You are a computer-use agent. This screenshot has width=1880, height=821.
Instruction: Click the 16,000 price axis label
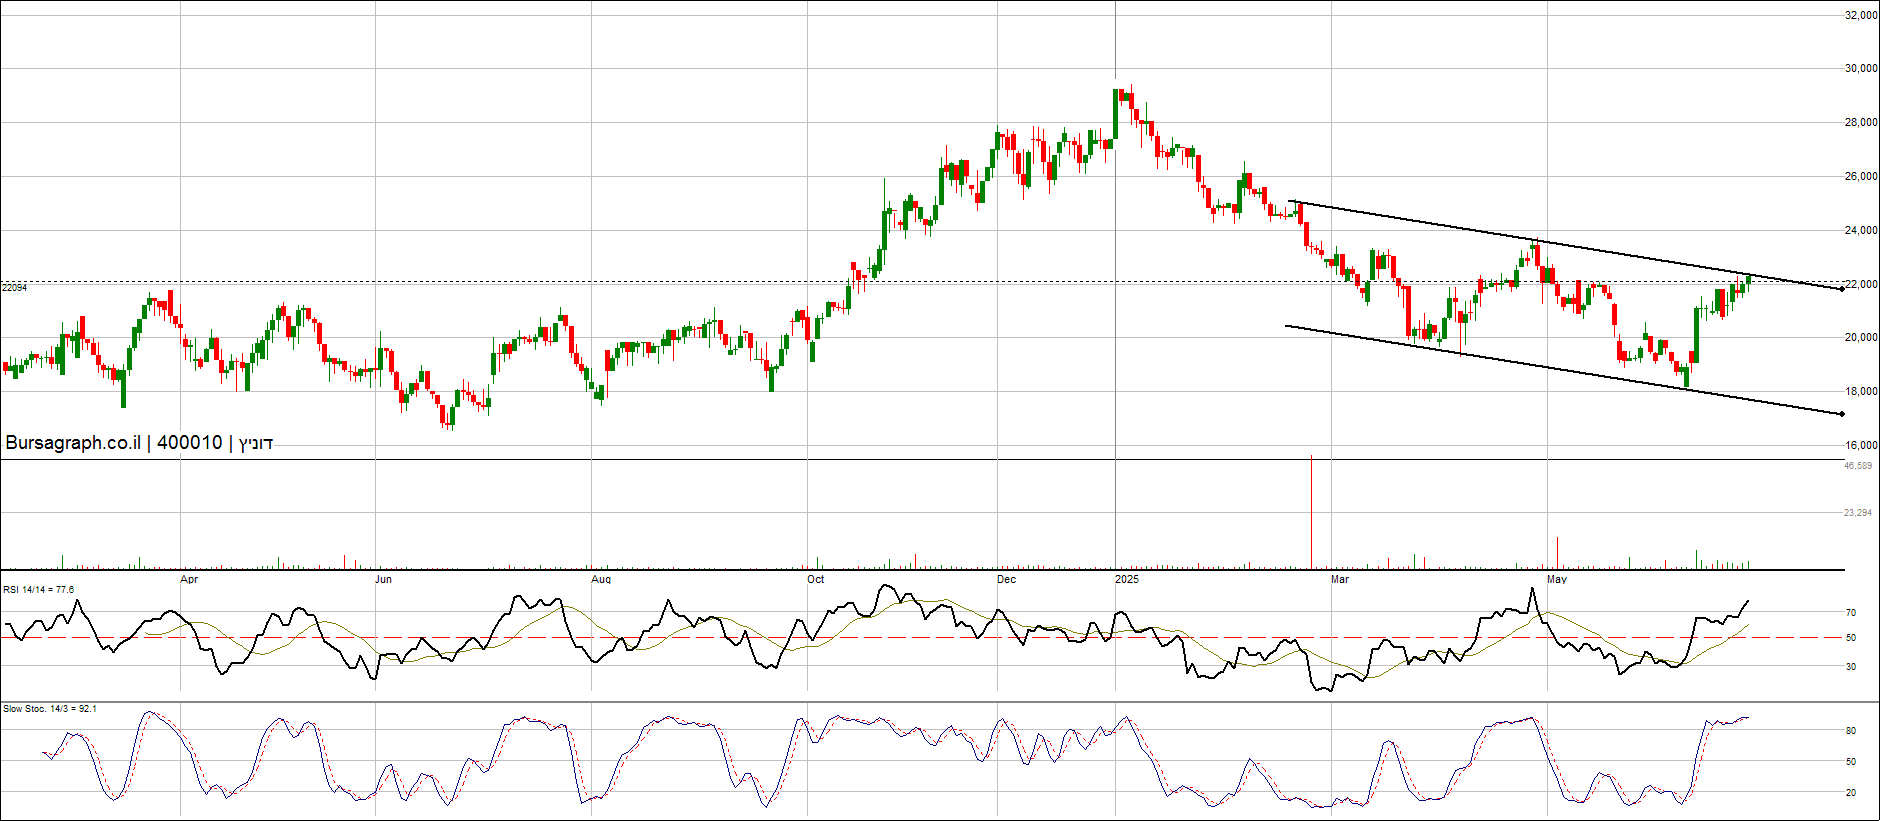click(1861, 445)
